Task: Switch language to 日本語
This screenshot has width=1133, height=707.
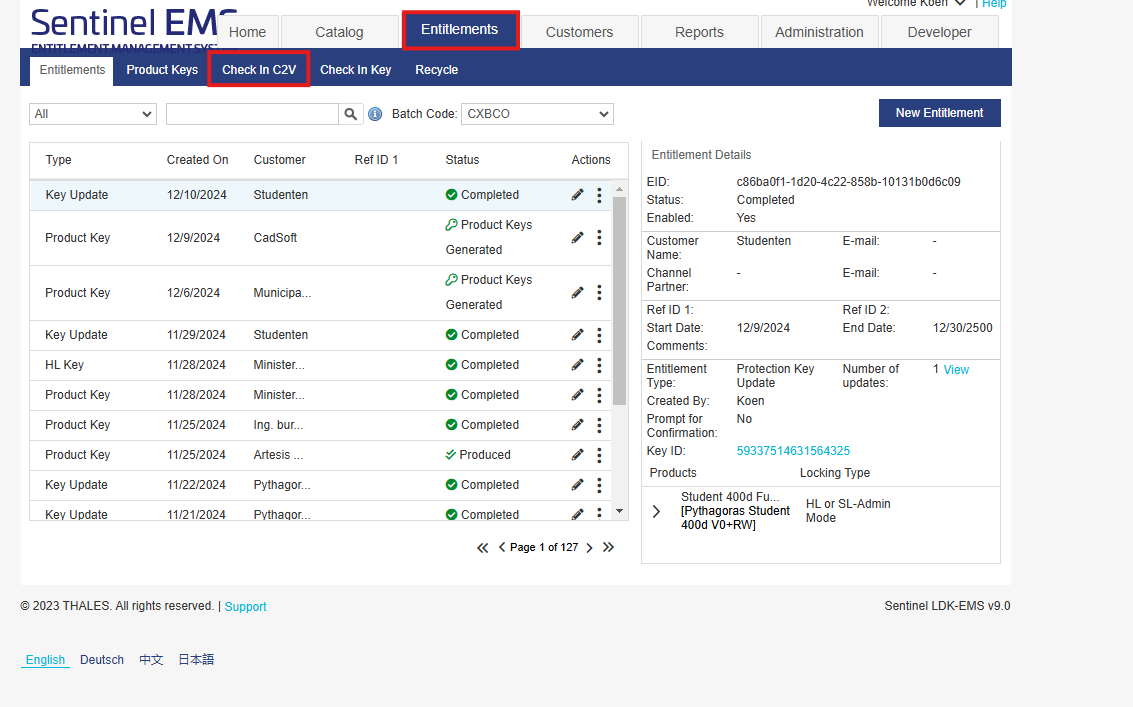Action: (196, 659)
